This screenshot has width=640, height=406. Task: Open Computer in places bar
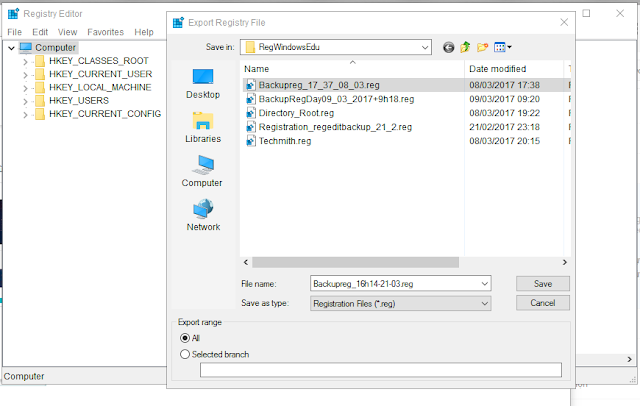tap(202, 172)
